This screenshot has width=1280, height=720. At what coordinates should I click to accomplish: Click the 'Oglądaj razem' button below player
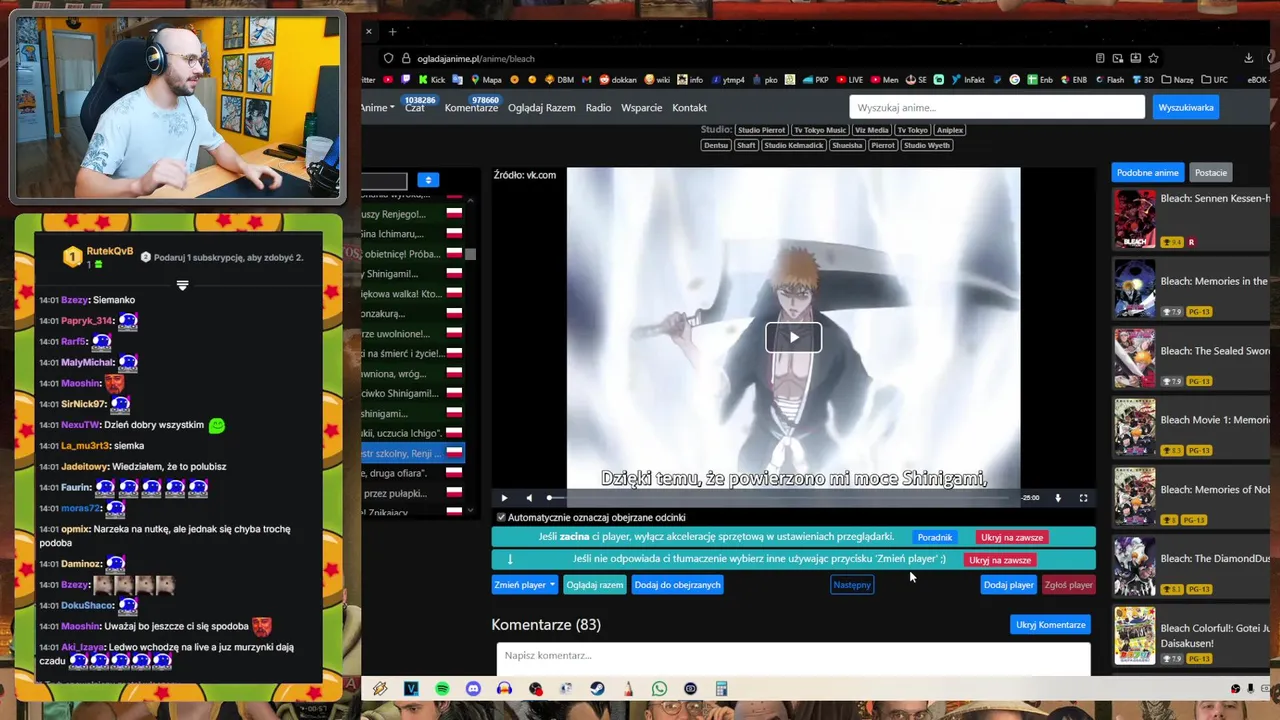[x=595, y=585]
